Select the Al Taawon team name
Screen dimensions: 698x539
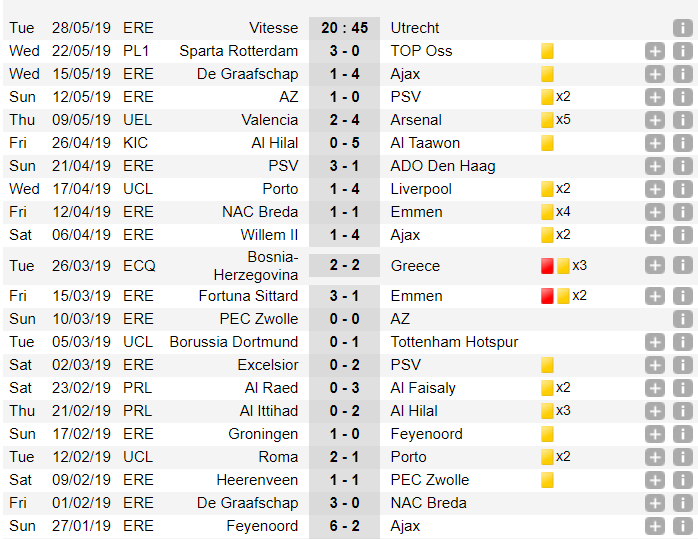tap(424, 143)
